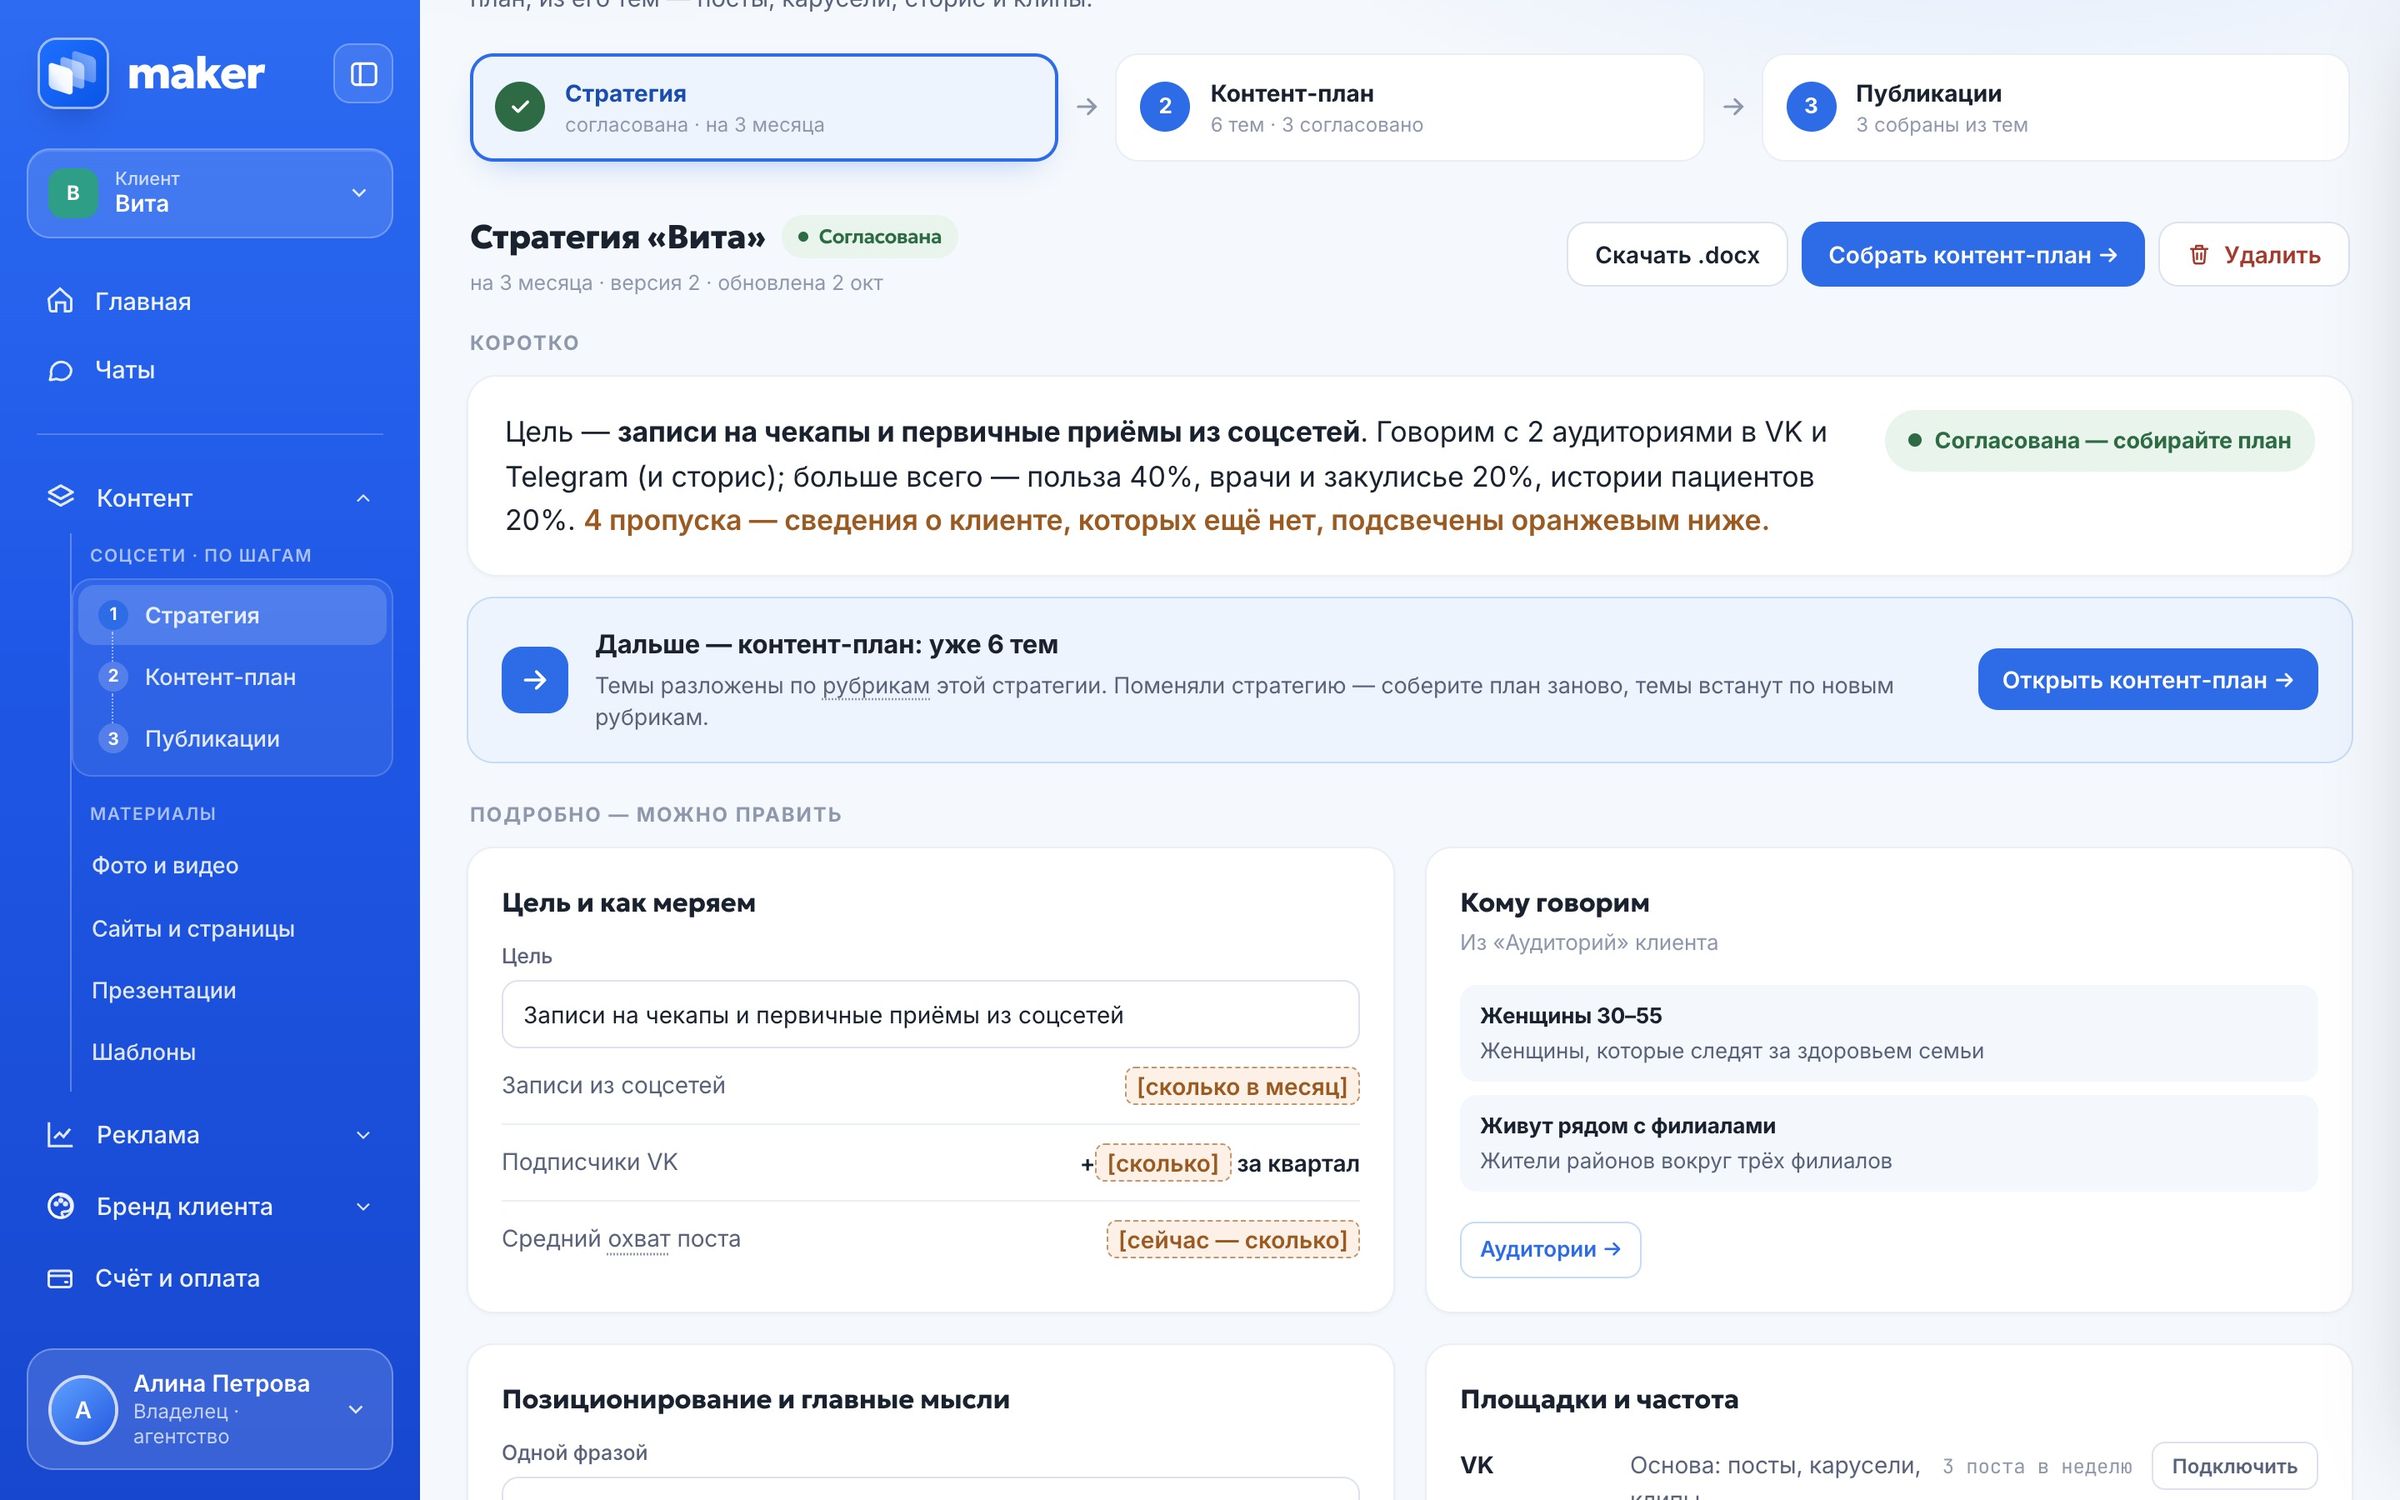Select the Живут рядом с филиалами card

click(1888, 1143)
